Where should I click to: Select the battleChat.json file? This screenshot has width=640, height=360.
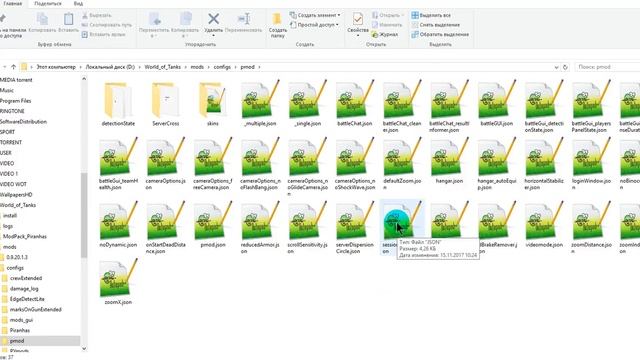click(355, 104)
